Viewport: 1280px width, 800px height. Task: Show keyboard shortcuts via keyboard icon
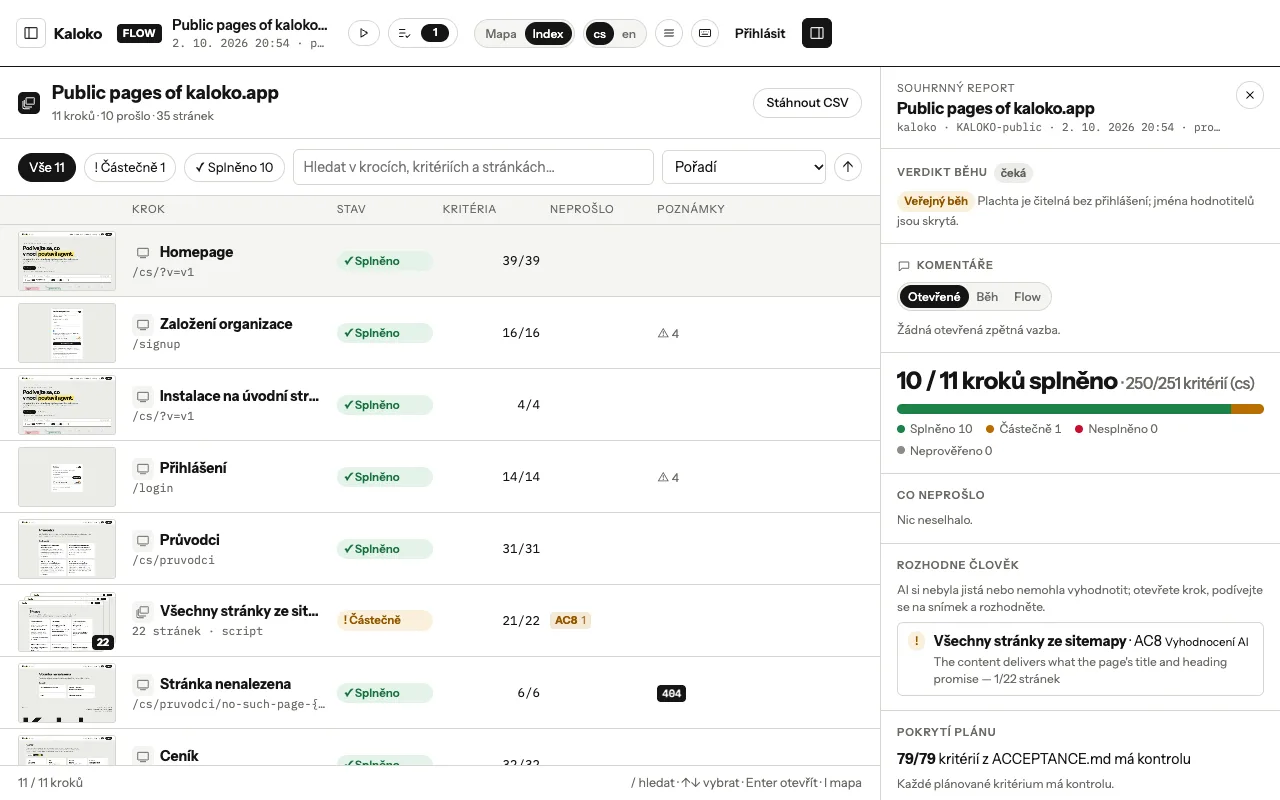pos(705,33)
